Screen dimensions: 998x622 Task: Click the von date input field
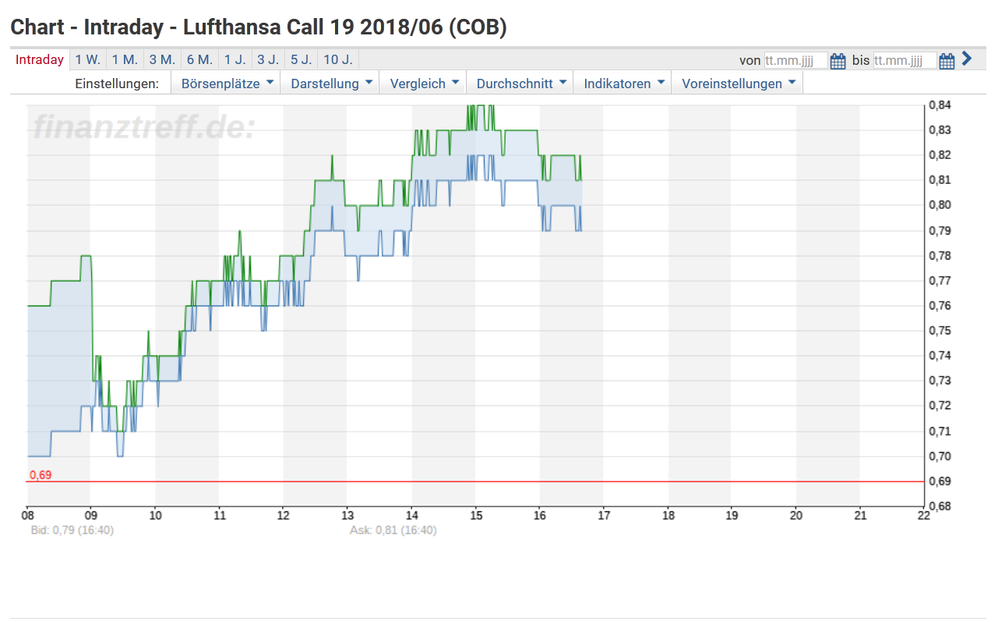pos(795,60)
